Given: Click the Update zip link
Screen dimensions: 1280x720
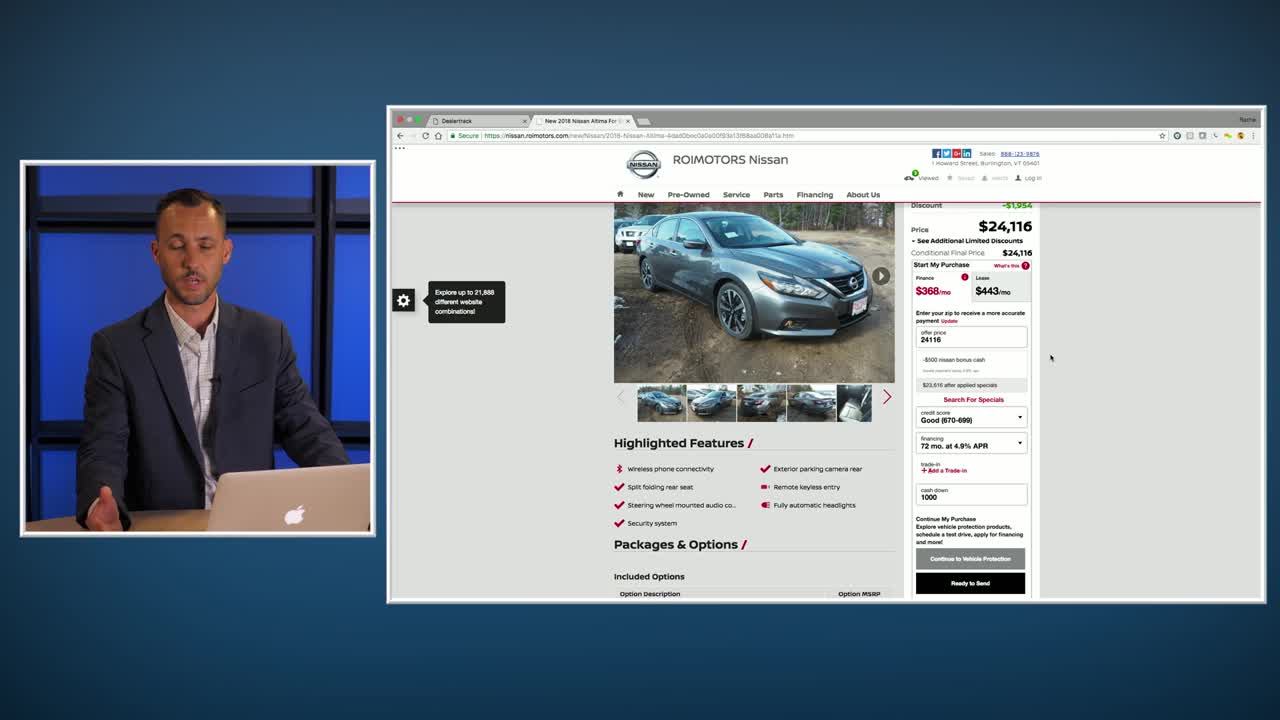Looking at the screenshot, I should (x=949, y=321).
